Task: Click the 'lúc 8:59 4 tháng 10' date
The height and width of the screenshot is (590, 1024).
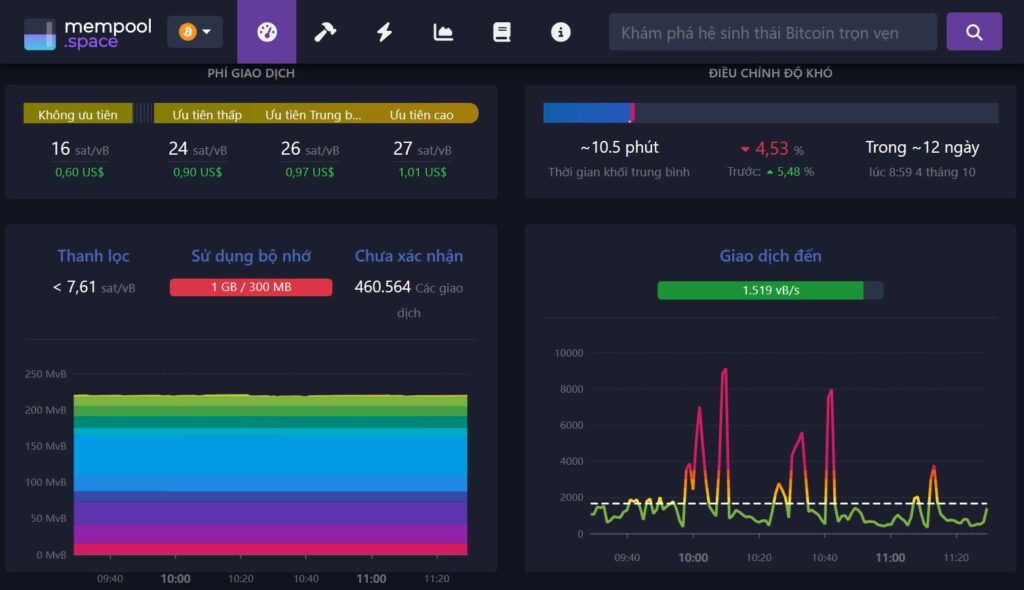Action: pos(922,172)
